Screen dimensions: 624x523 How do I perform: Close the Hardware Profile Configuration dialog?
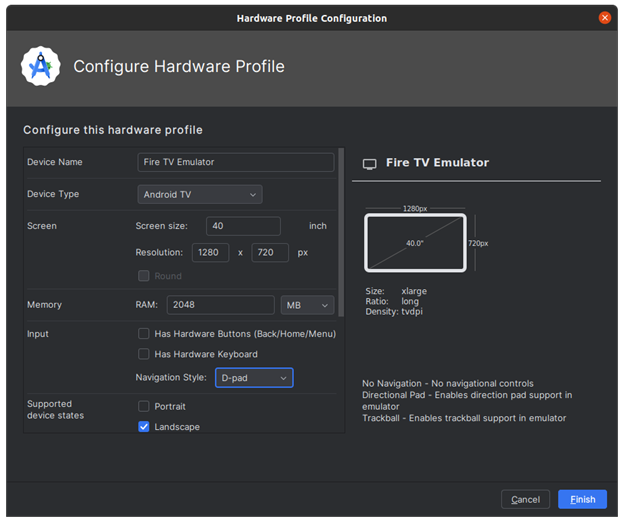[605, 18]
